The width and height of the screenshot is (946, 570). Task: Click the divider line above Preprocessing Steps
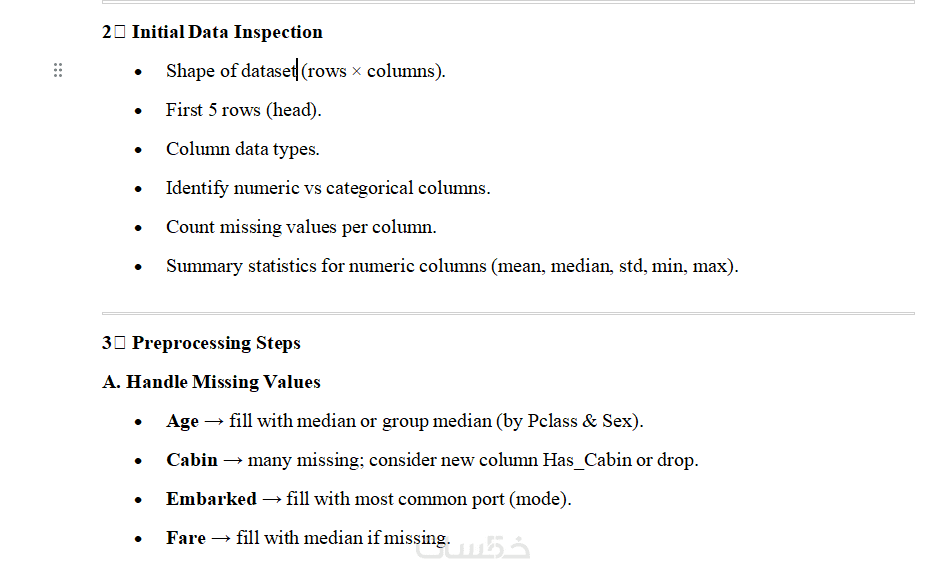(508, 313)
